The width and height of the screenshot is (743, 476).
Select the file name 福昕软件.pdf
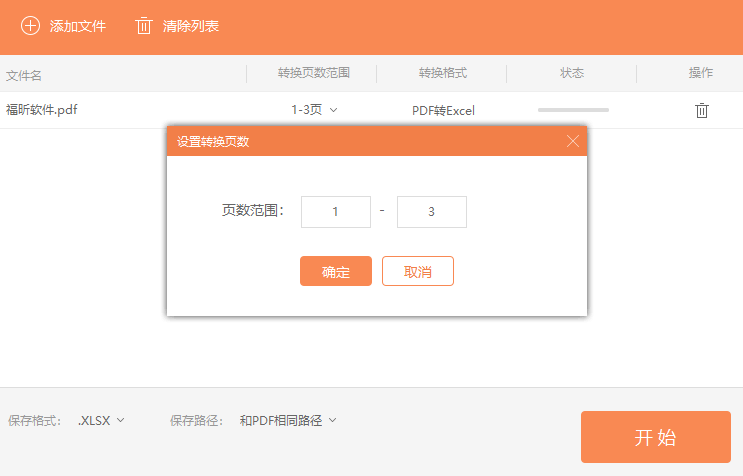click(42, 110)
